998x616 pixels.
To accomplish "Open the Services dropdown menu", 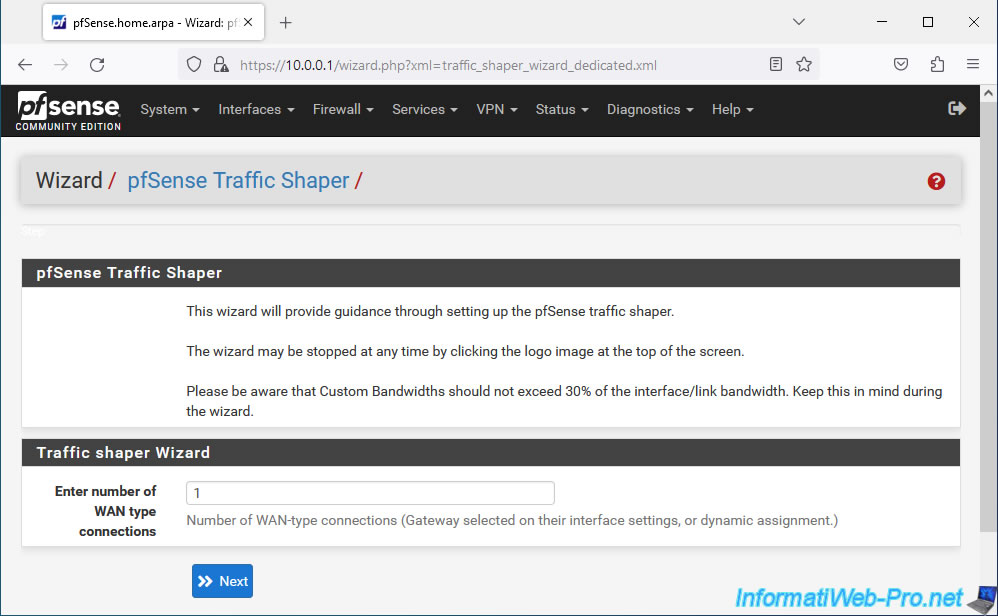I will click(x=425, y=109).
